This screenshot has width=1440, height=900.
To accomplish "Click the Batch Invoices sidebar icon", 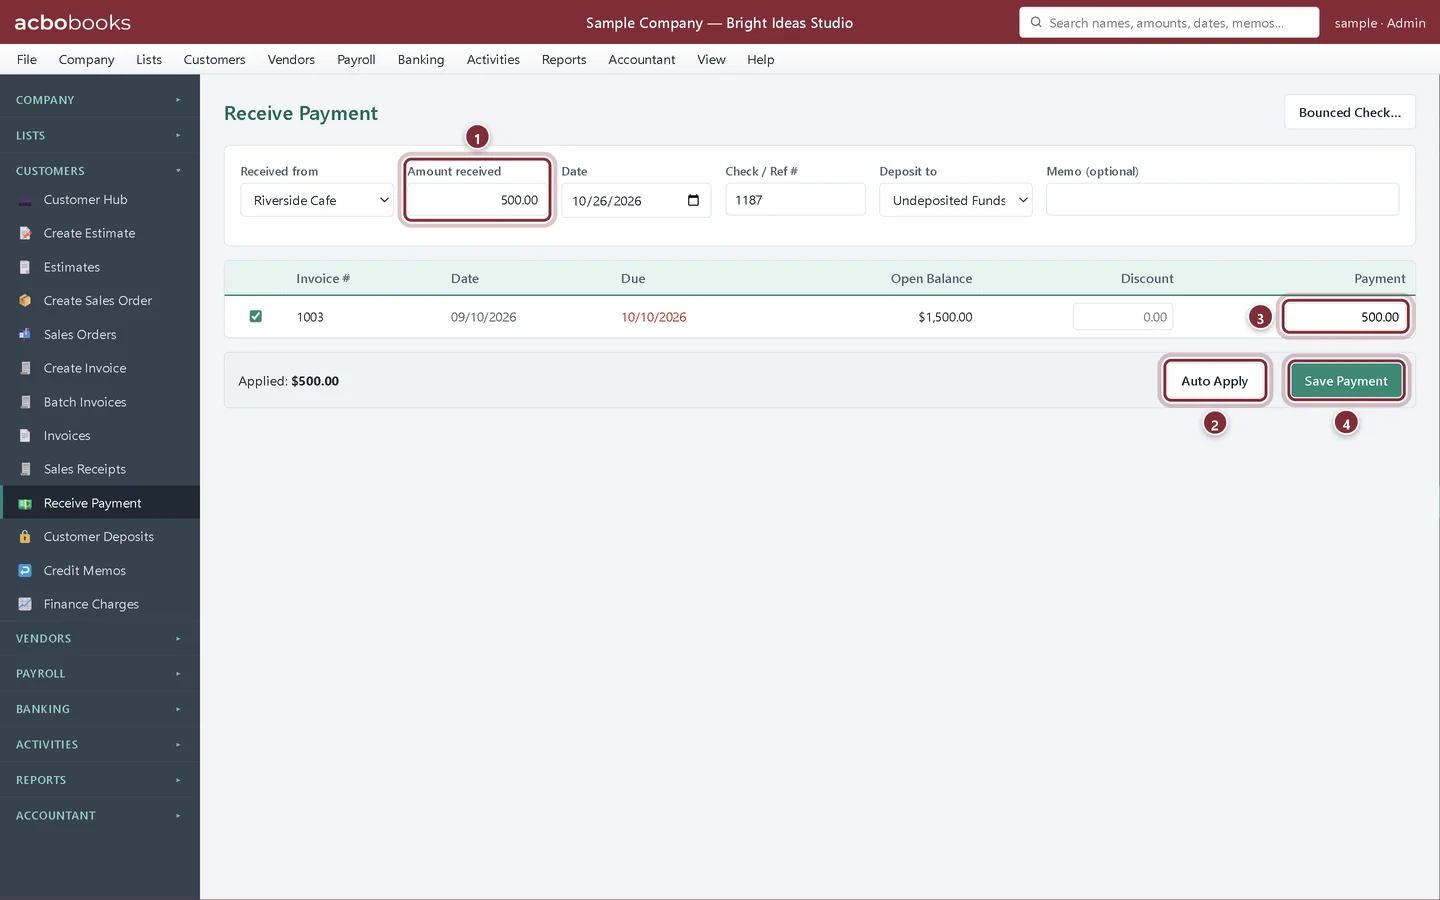I will coord(25,402).
